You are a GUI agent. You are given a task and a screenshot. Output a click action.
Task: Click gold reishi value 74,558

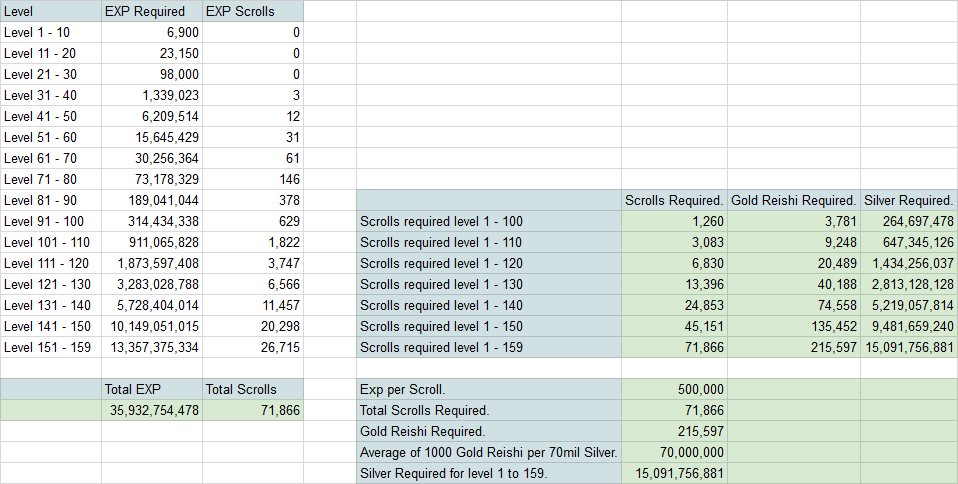click(794, 305)
